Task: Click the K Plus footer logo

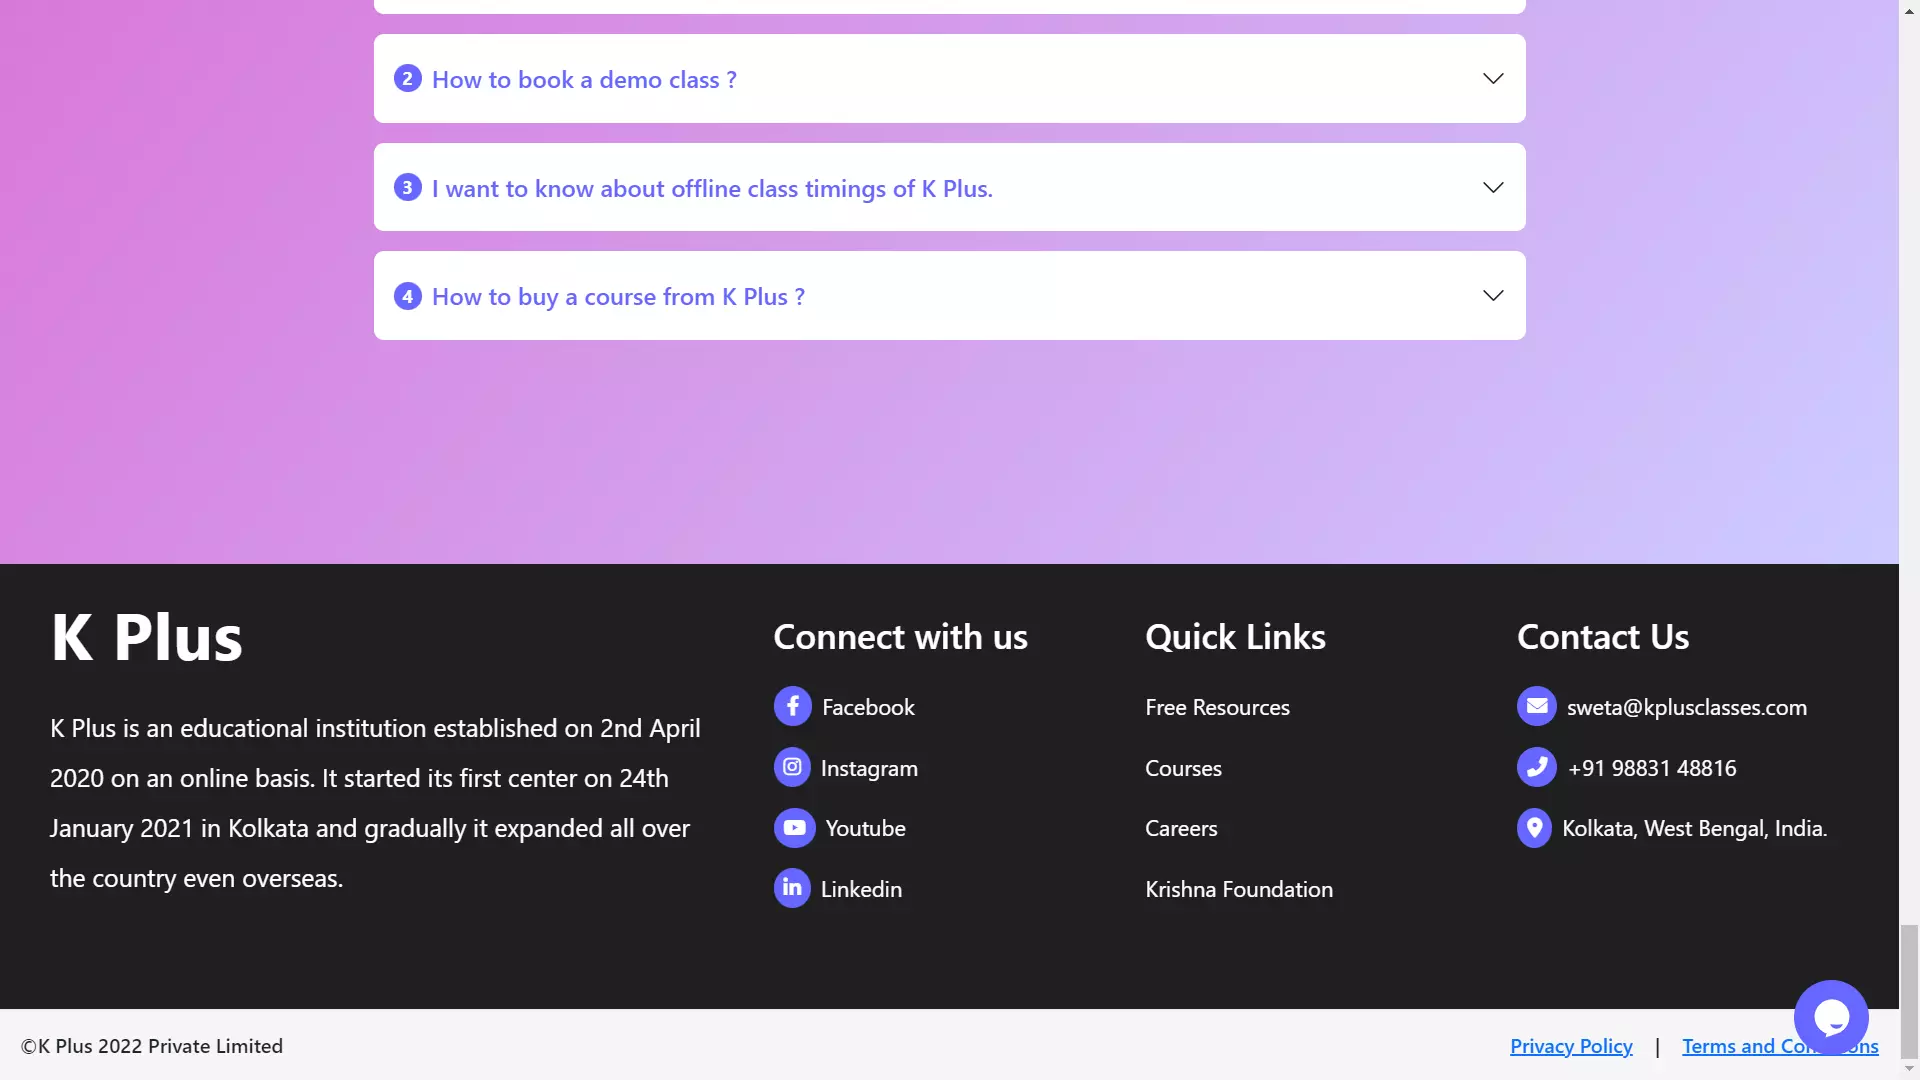Action: [x=147, y=637]
